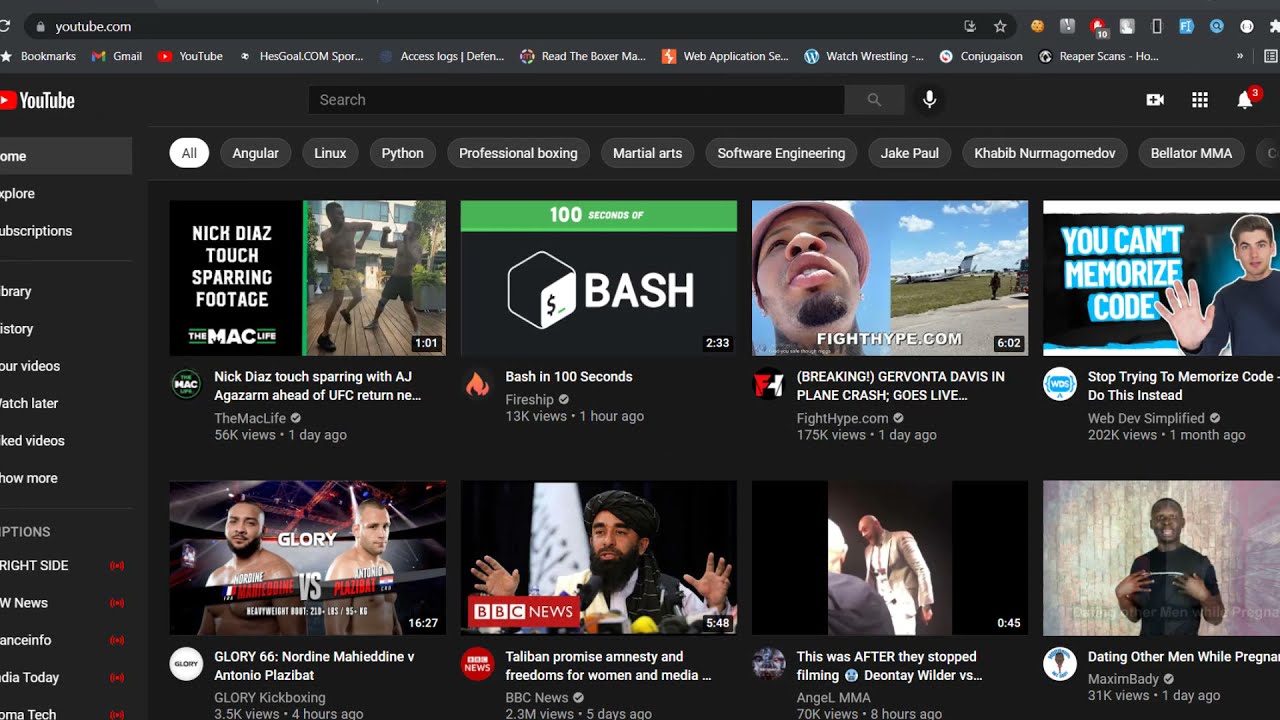The width and height of the screenshot is (1280, 720).
Task: Play the Gervonta Davis plane crash thumbnail
Action: pyautogui.click(x=890, y=278)
